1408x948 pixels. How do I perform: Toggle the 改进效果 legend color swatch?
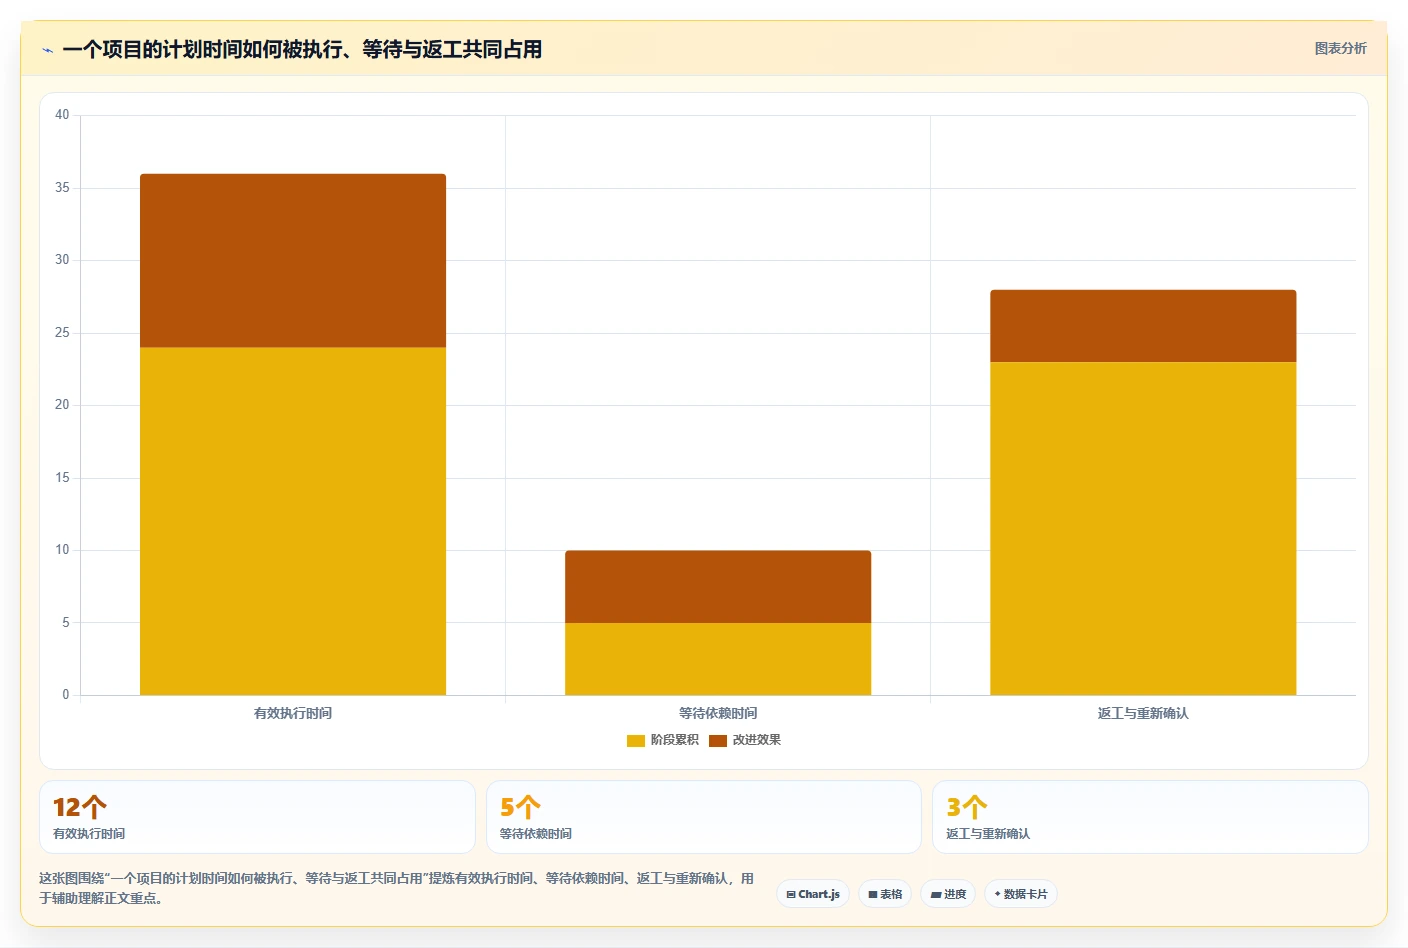tap(717, 740)
